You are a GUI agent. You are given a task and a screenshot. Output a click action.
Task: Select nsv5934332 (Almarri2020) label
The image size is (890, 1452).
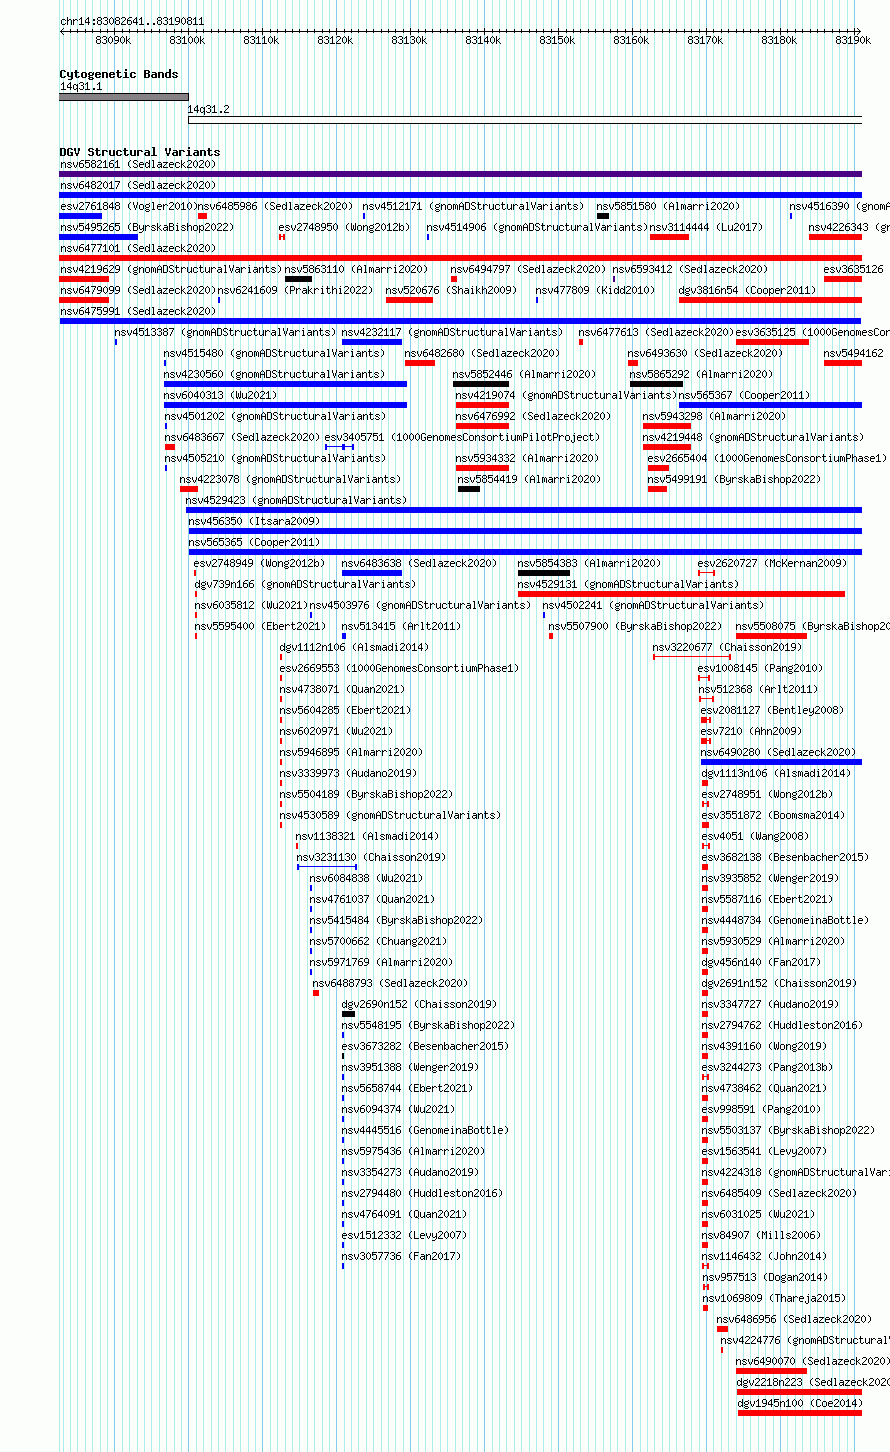[527, 458]
